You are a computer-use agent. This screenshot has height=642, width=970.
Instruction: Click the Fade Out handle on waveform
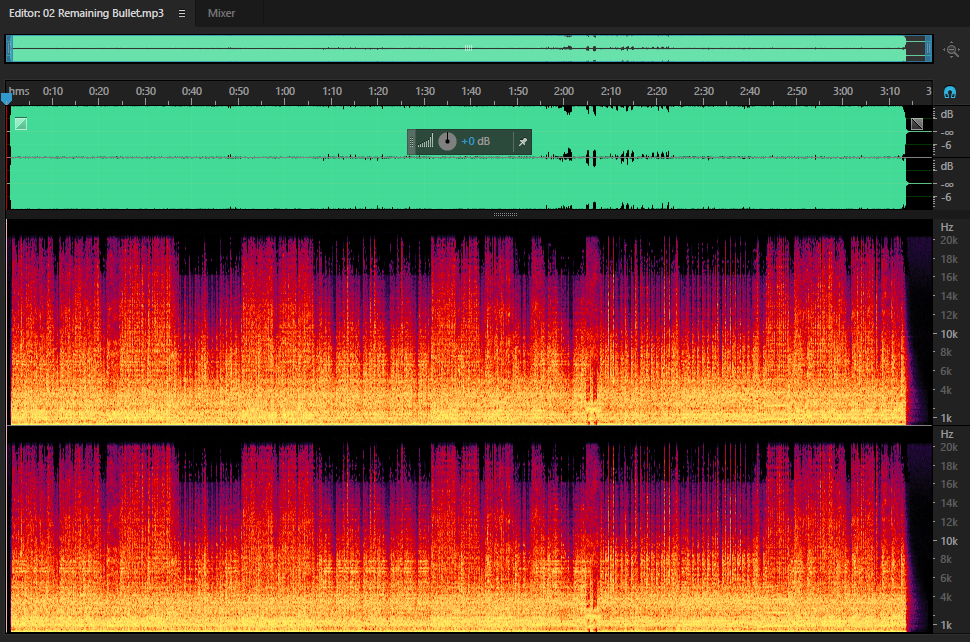917,124
